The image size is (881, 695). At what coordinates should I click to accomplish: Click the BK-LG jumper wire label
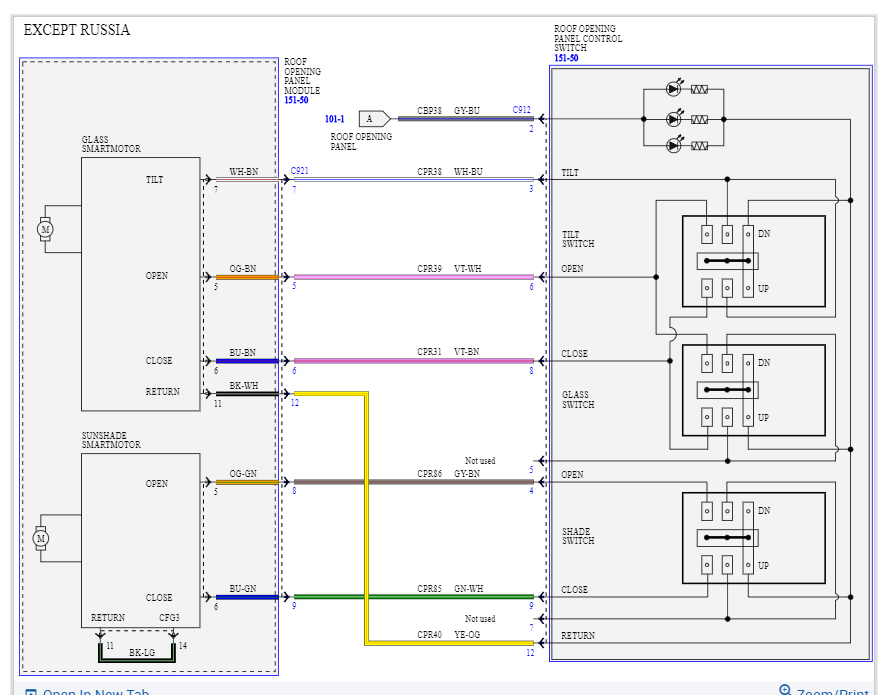tap(142, 652)
